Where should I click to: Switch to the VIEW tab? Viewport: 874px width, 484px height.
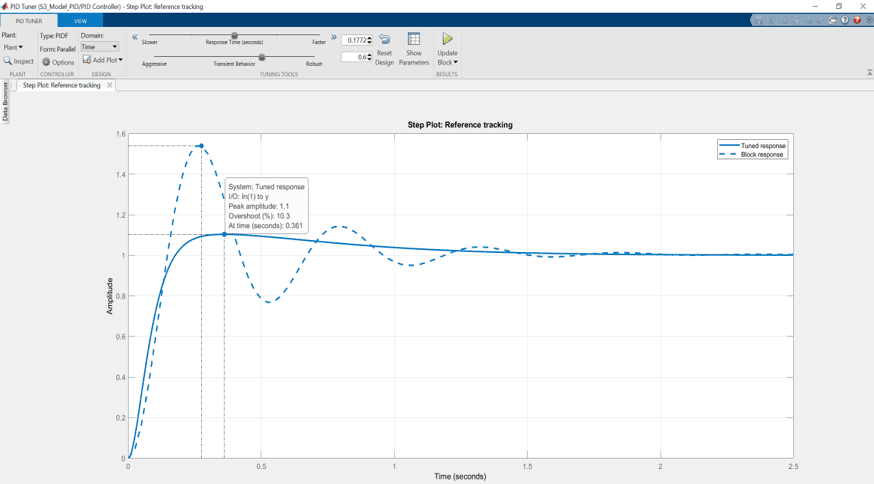click(x=80, y=21)
